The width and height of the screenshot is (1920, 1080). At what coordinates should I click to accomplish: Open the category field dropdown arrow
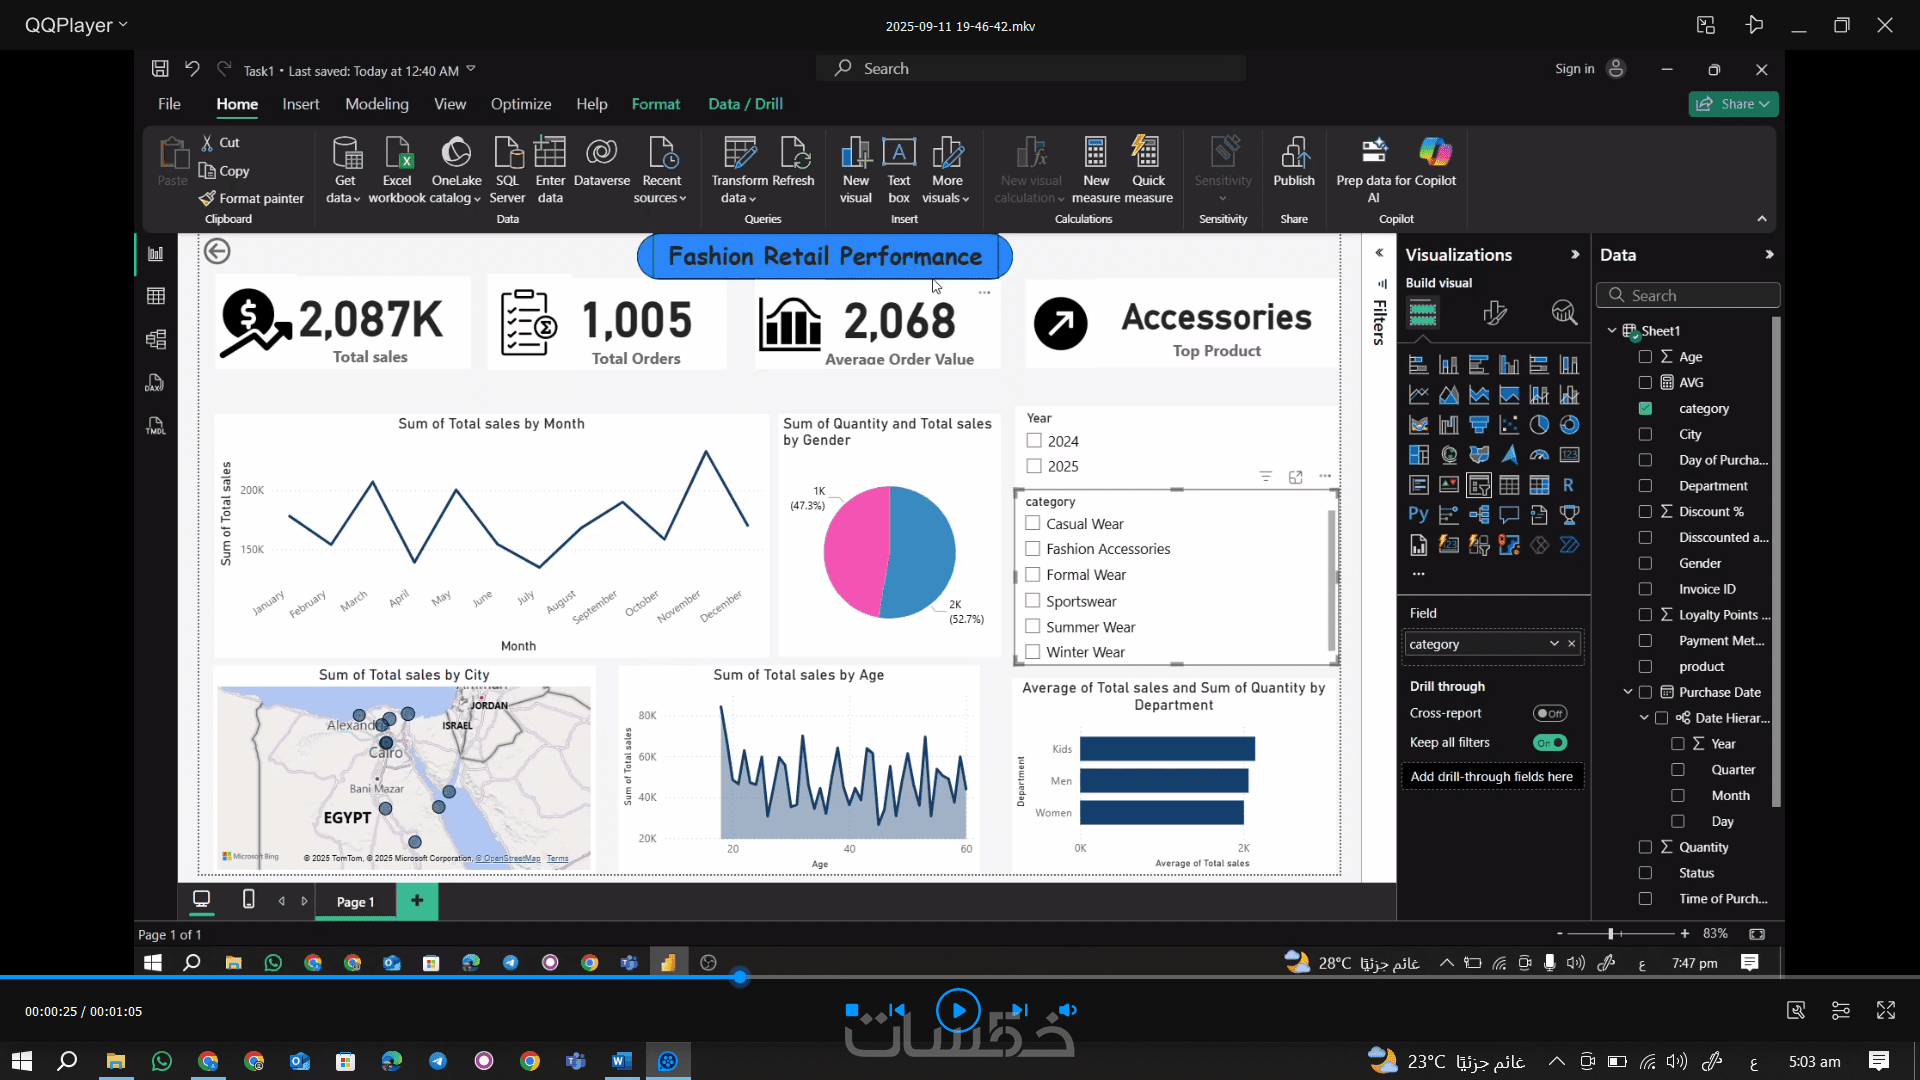[x=1553, y=644]
